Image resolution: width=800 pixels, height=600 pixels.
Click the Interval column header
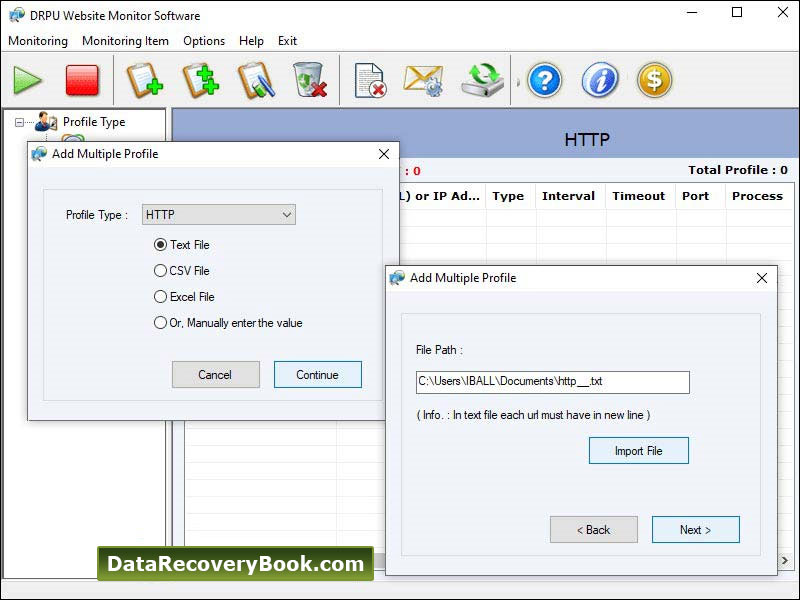pyautogui.click(x=568, y=196)
